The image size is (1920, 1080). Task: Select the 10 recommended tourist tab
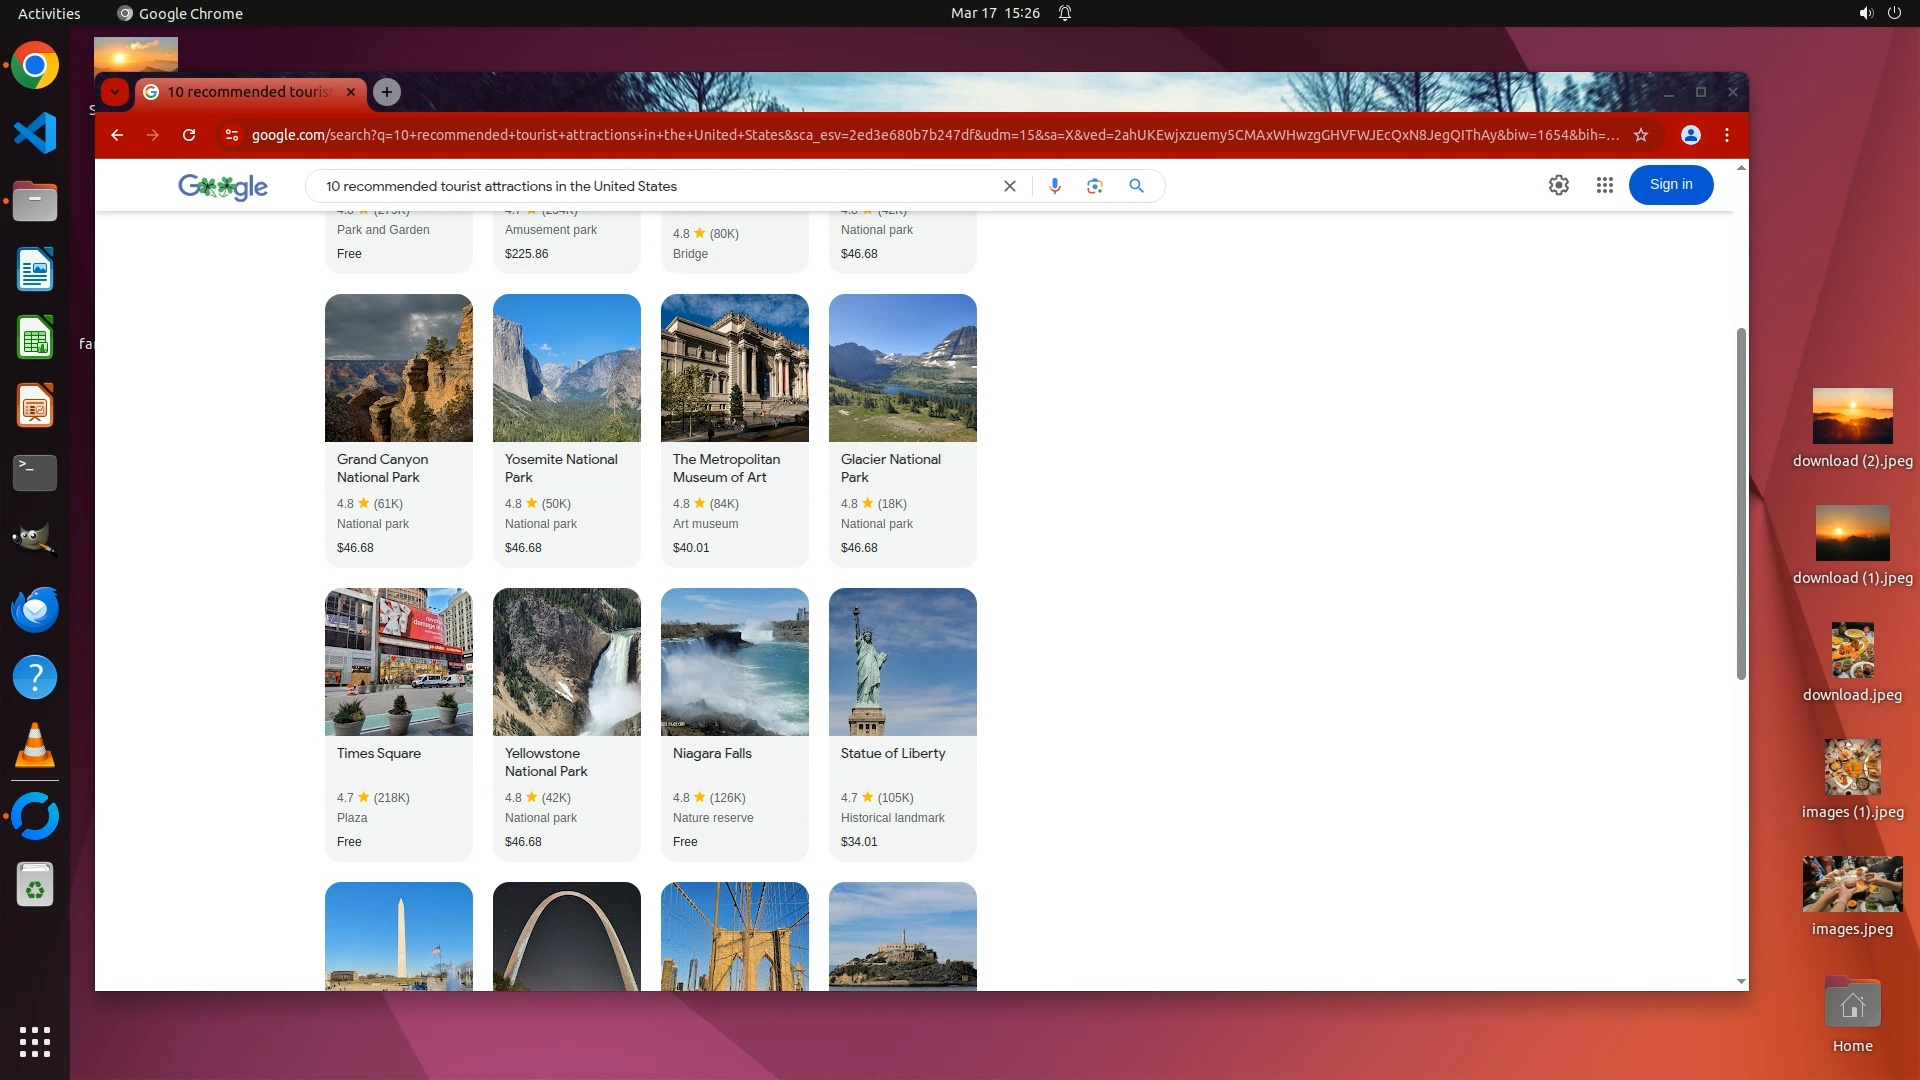point(248,92)
